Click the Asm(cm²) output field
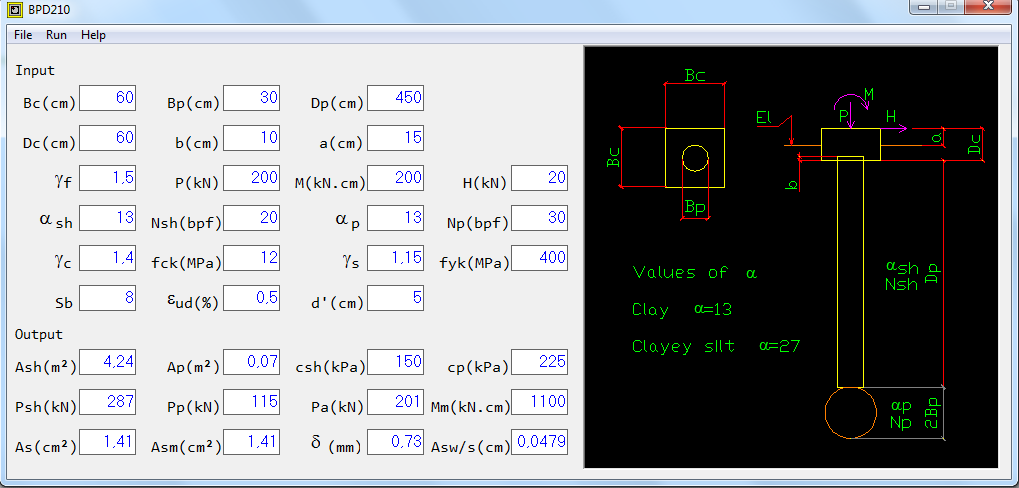The height and width of the screenshot is (488, 1019). coord(252,442)
